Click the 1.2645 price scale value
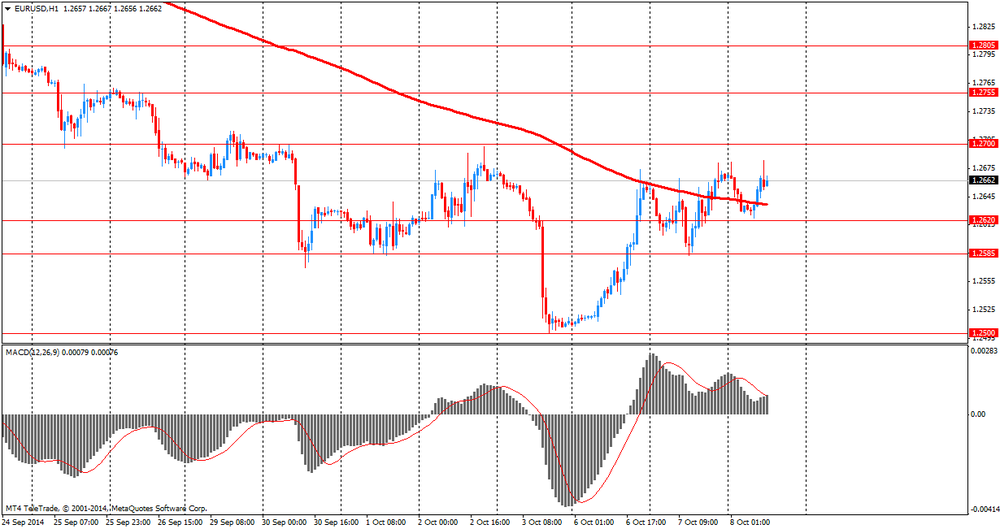This screenshot has height=529, width=1000. (984, 196)
